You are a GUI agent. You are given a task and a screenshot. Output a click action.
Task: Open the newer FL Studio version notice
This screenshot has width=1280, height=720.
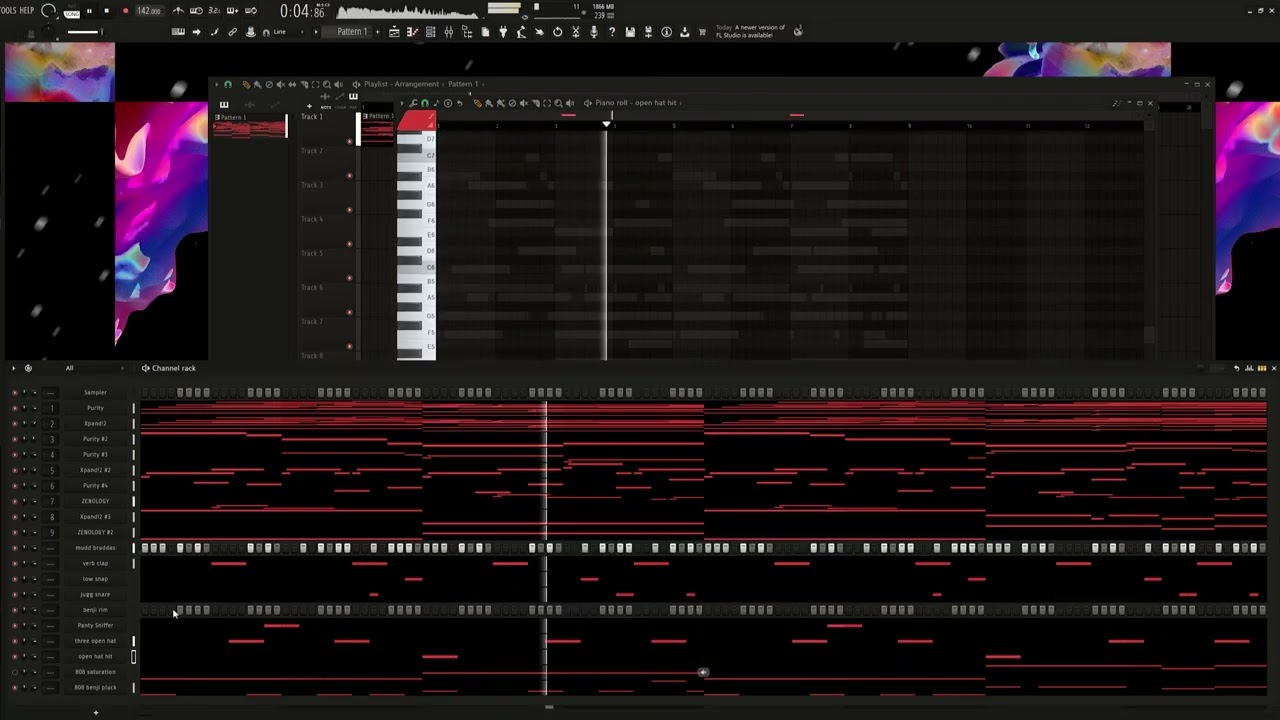pos(751,32)
